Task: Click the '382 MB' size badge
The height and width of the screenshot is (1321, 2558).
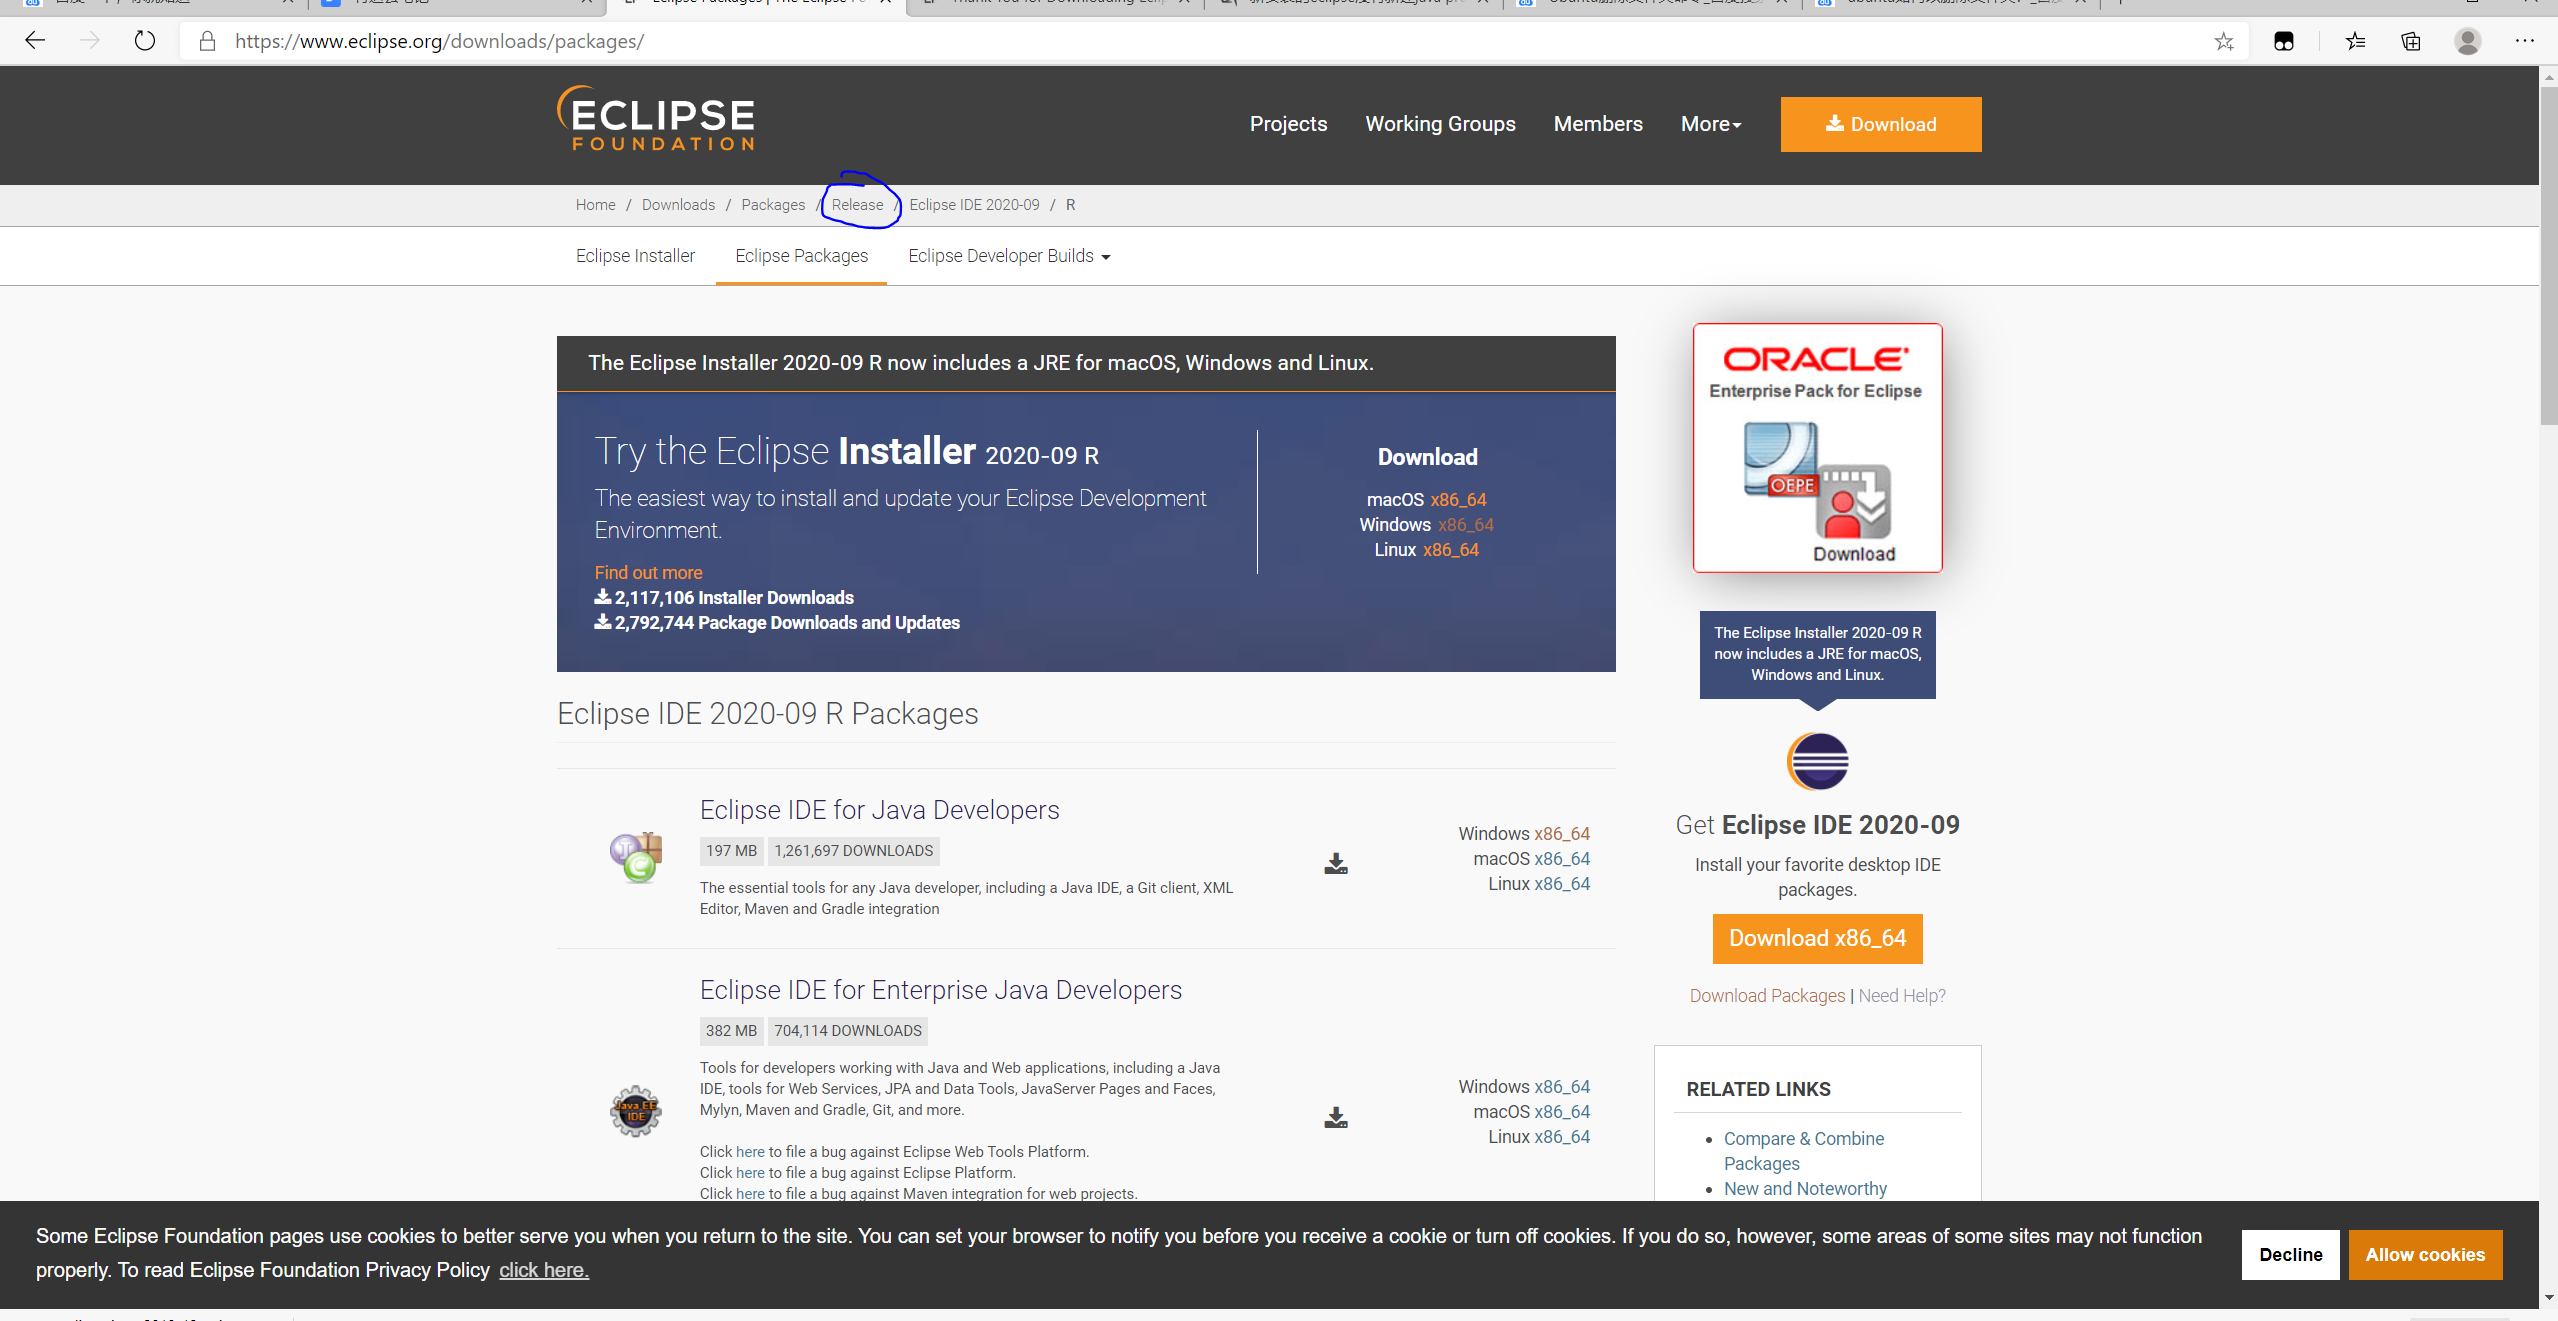Action: 731,1031
